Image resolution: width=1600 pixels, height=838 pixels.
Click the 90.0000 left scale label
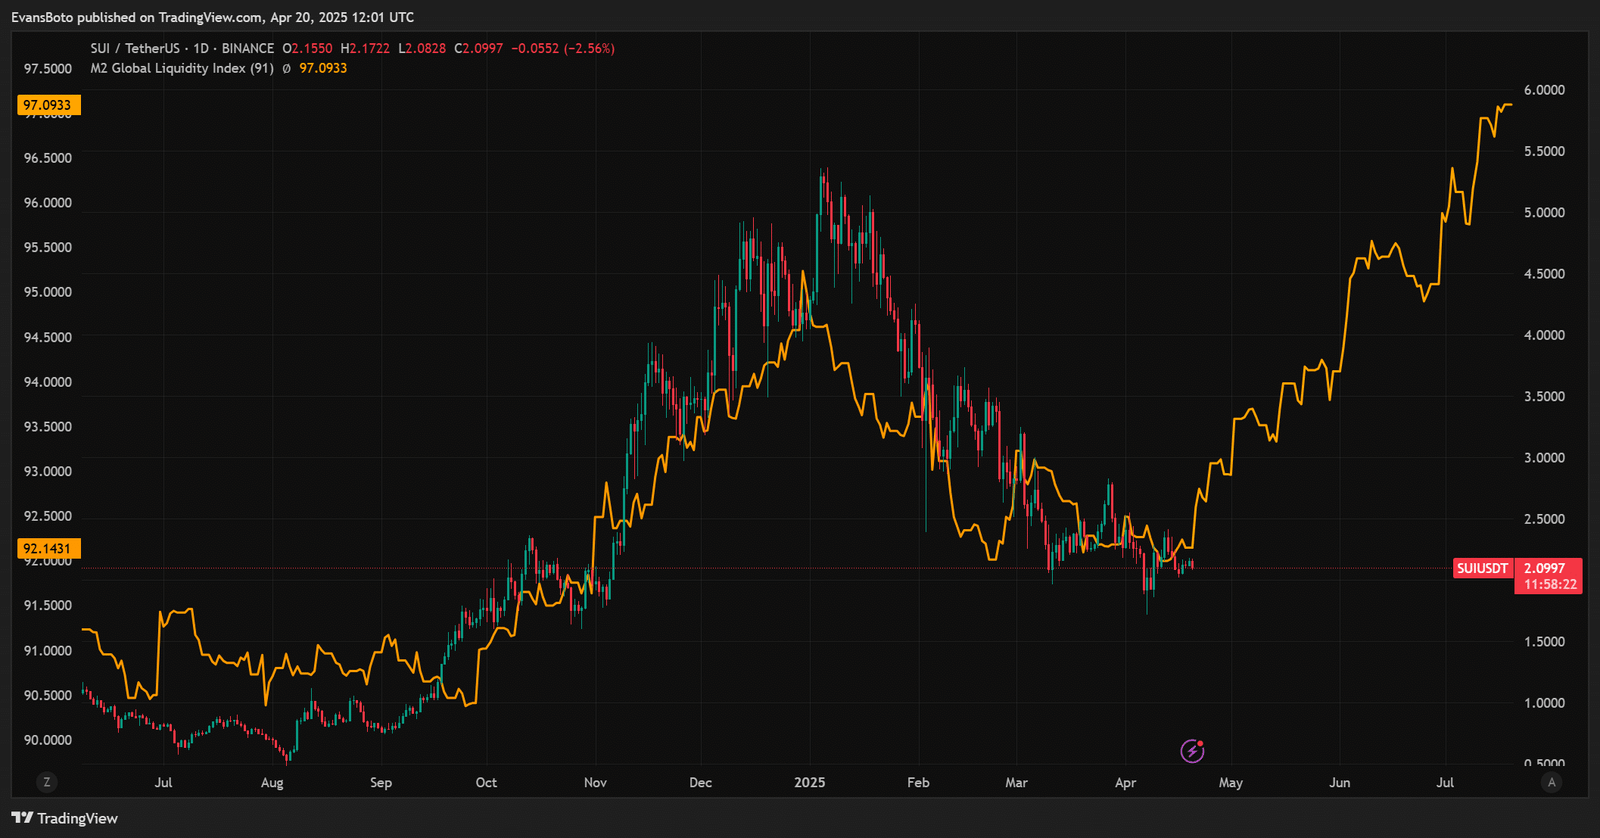[48, 740]
